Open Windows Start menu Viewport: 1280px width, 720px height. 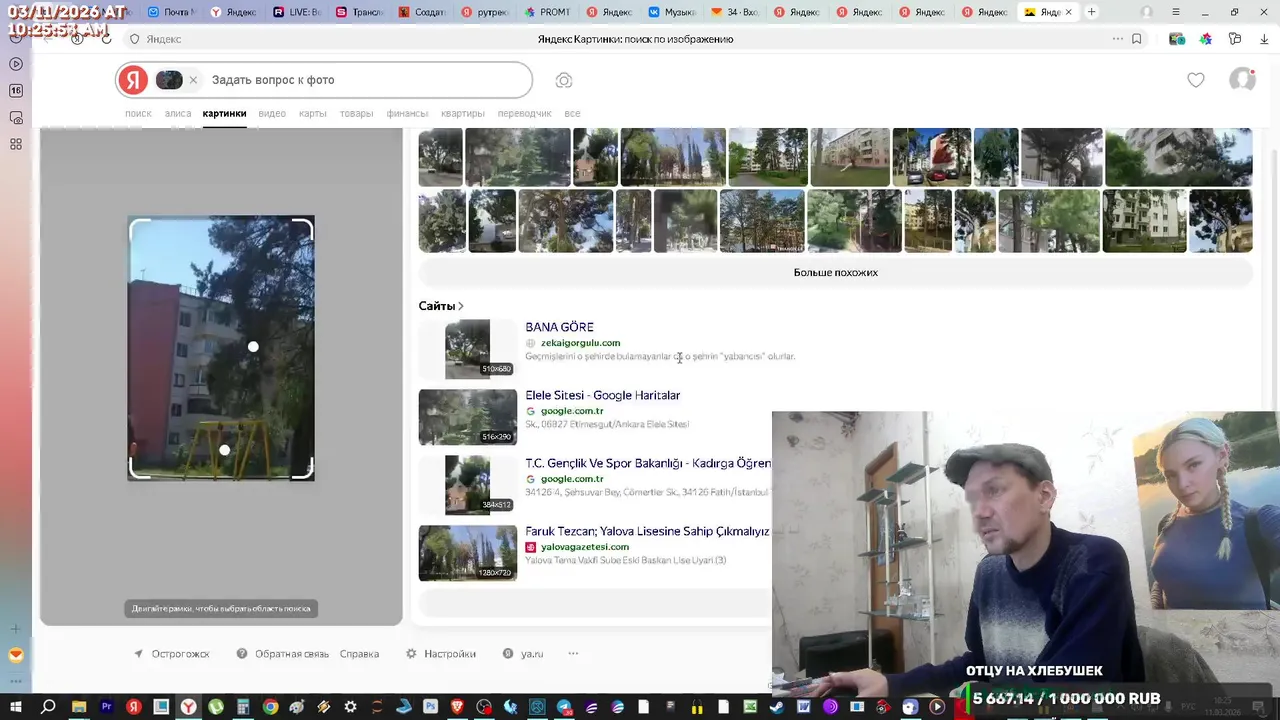(16, 707)
